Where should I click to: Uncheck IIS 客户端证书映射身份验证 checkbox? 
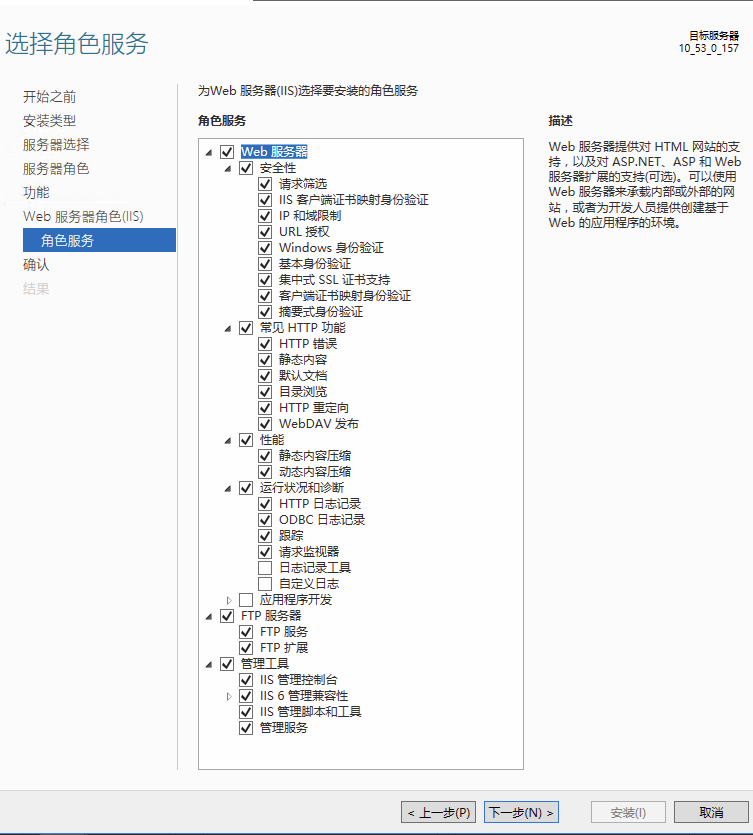coord(265,200)
